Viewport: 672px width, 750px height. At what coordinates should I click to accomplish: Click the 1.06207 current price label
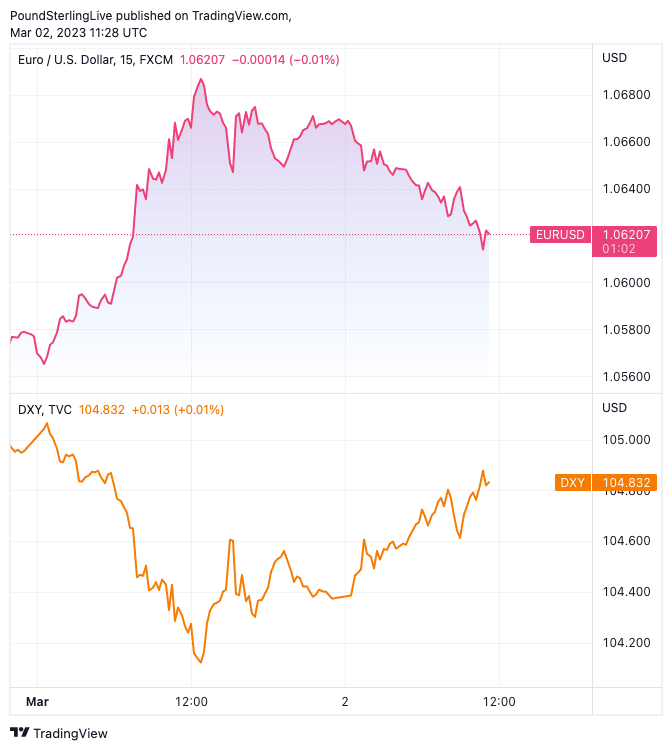click(x=626, y=234)
